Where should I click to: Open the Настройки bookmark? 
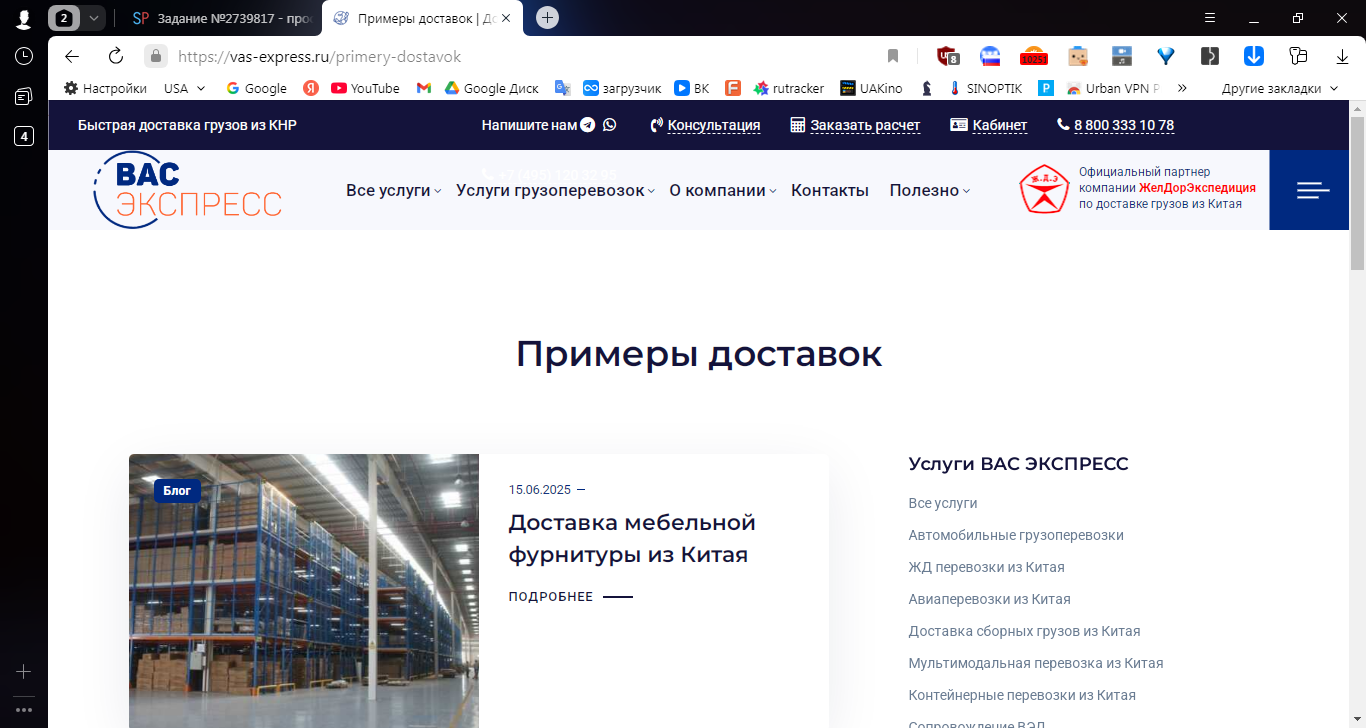coord(105,88)
